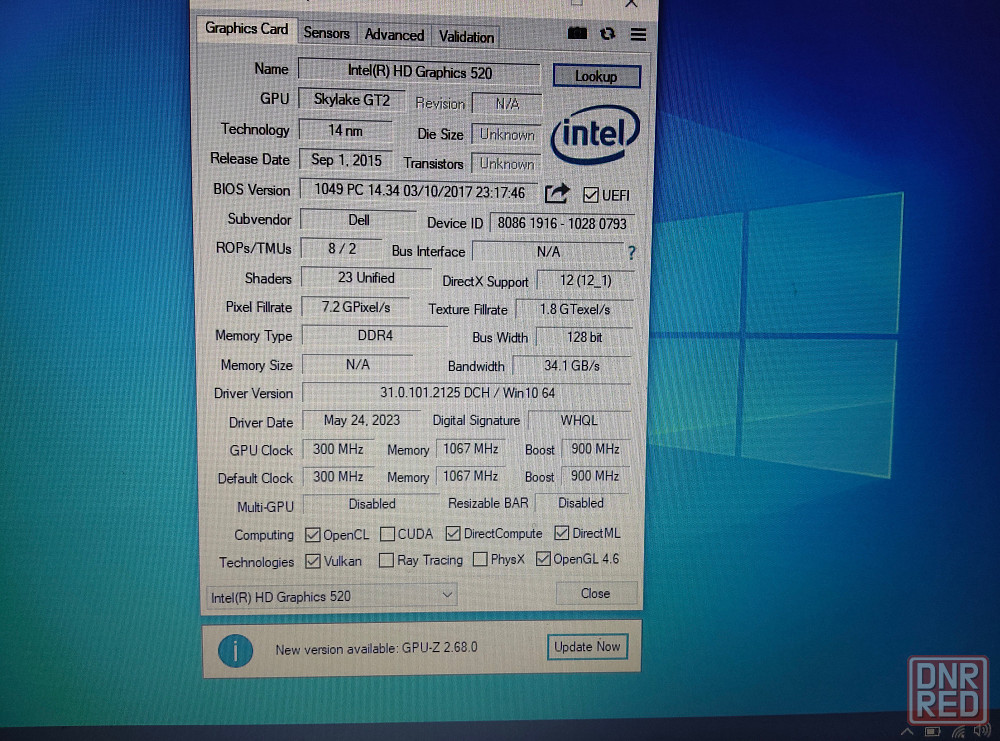Screen dimensions: 1000x741
Task: Toggle the PhysX checkbox
Action: 480,559
